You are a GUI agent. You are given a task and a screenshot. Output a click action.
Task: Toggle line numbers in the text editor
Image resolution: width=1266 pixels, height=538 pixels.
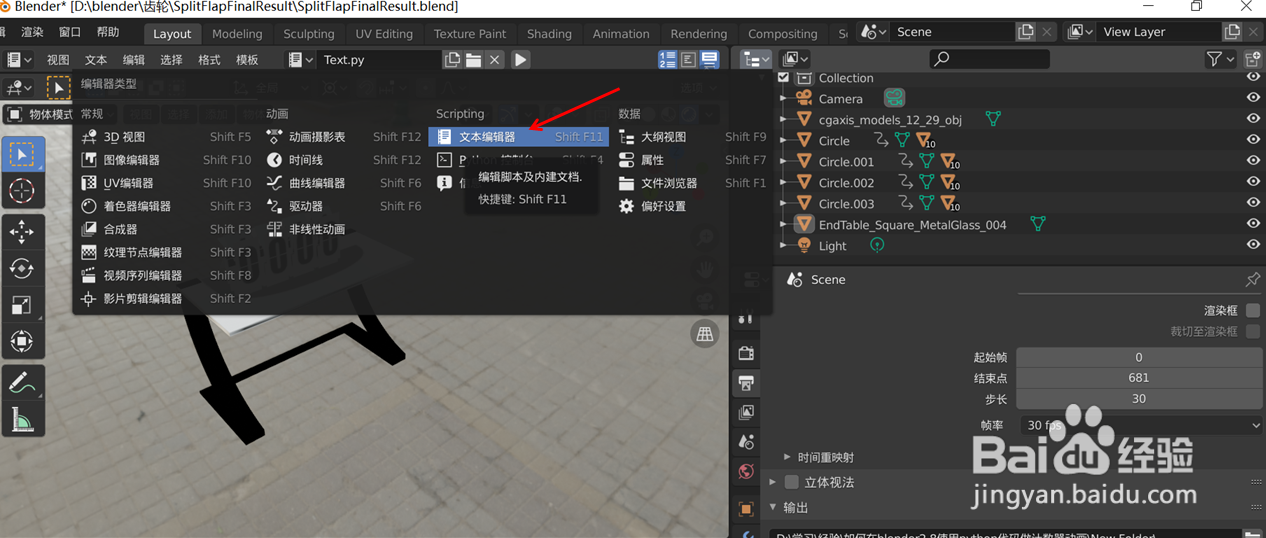[667, 60]
